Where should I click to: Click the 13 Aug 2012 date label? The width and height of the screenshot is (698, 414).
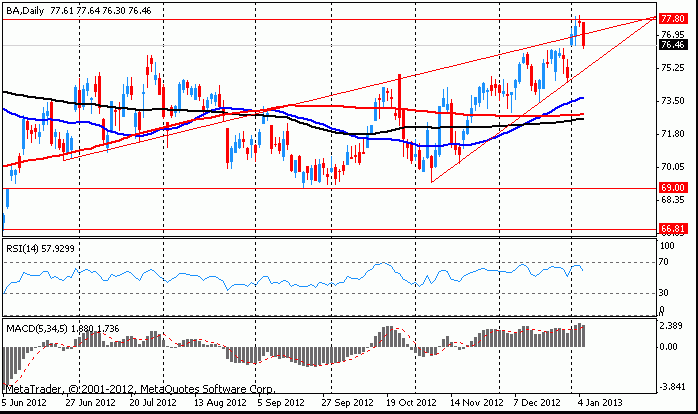tap(221, 402)
